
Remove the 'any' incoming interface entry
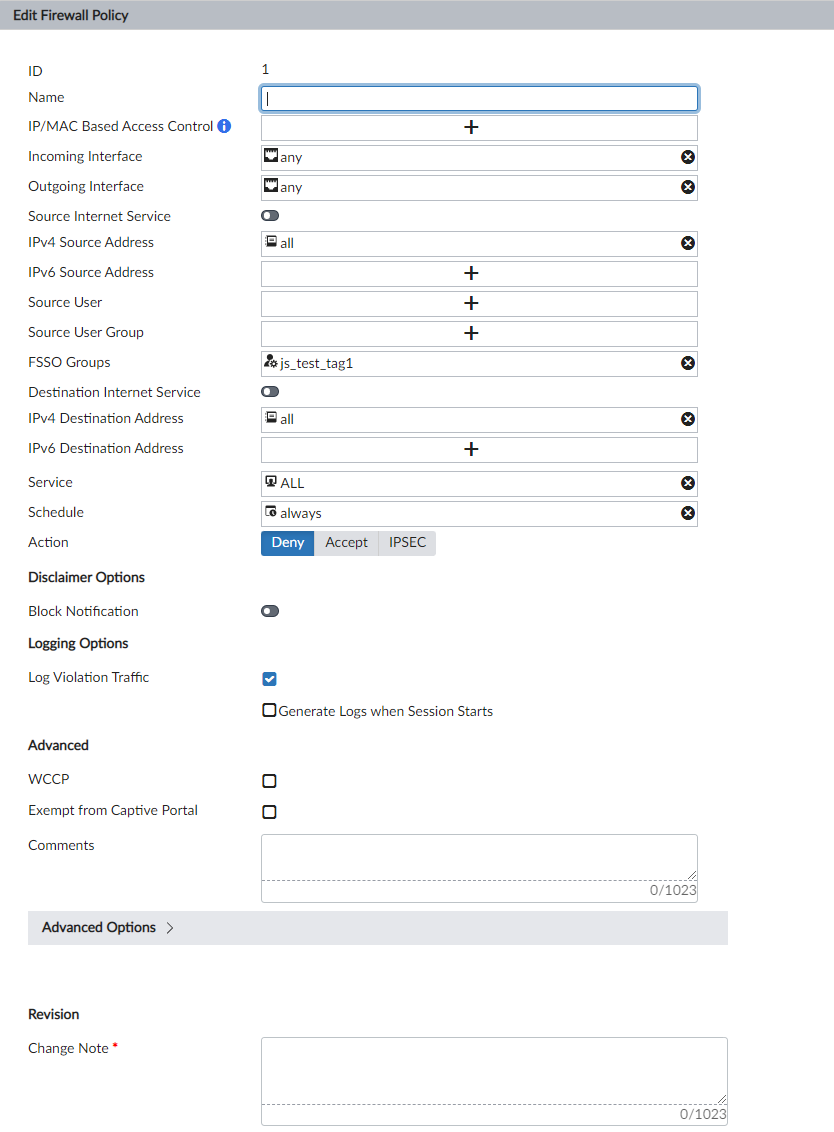687,156
